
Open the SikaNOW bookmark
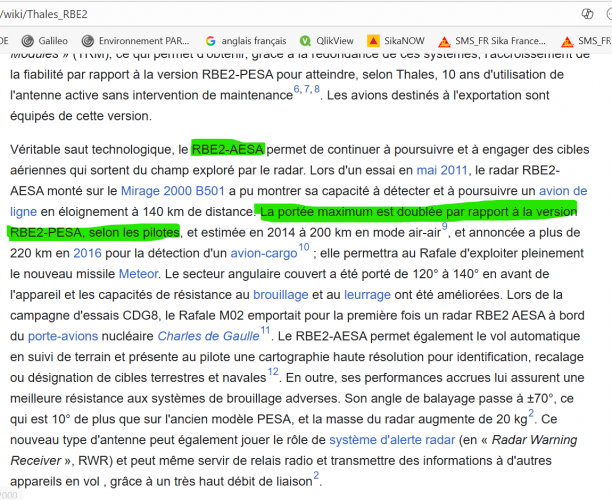click(396, 41)
